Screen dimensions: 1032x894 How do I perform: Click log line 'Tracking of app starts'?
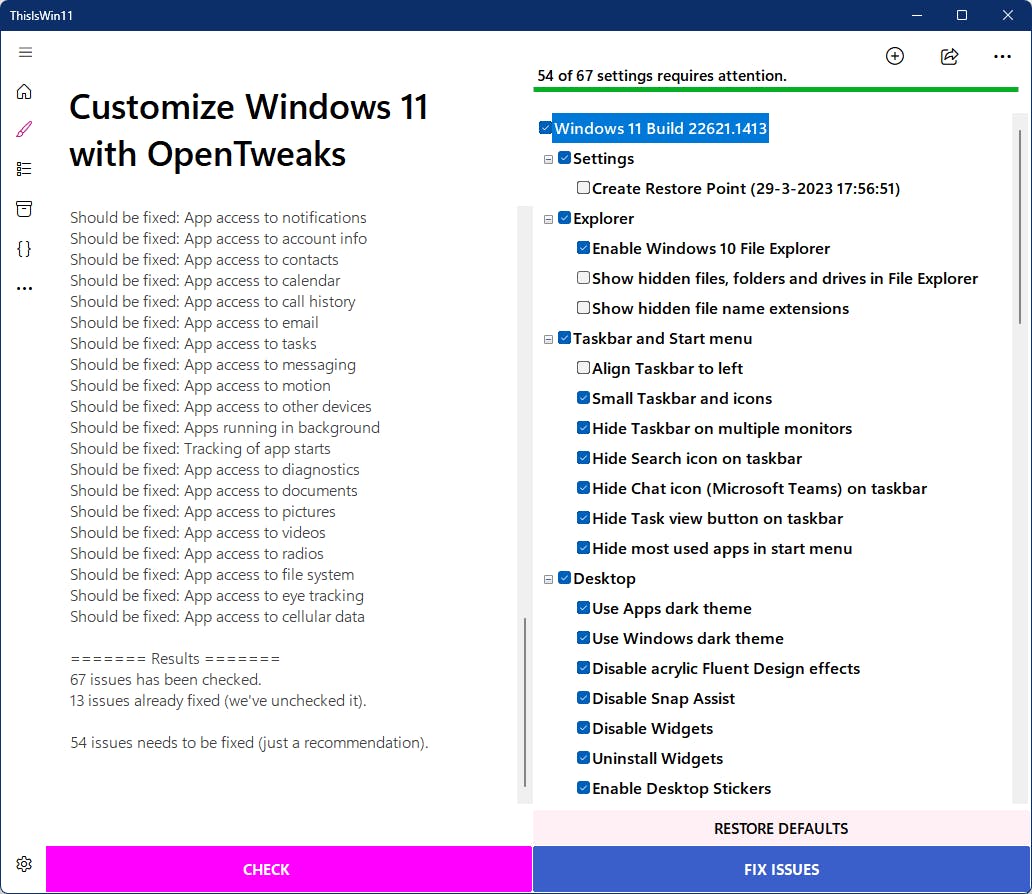200,448
